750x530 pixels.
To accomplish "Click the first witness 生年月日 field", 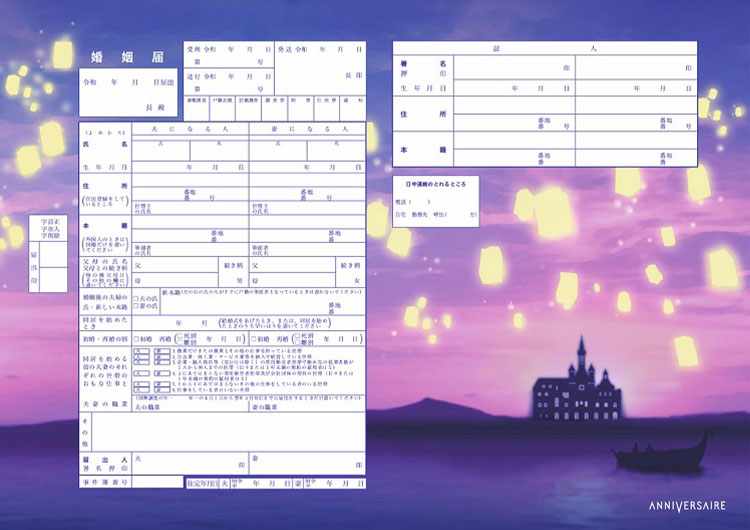I will (x=514, y=88).
